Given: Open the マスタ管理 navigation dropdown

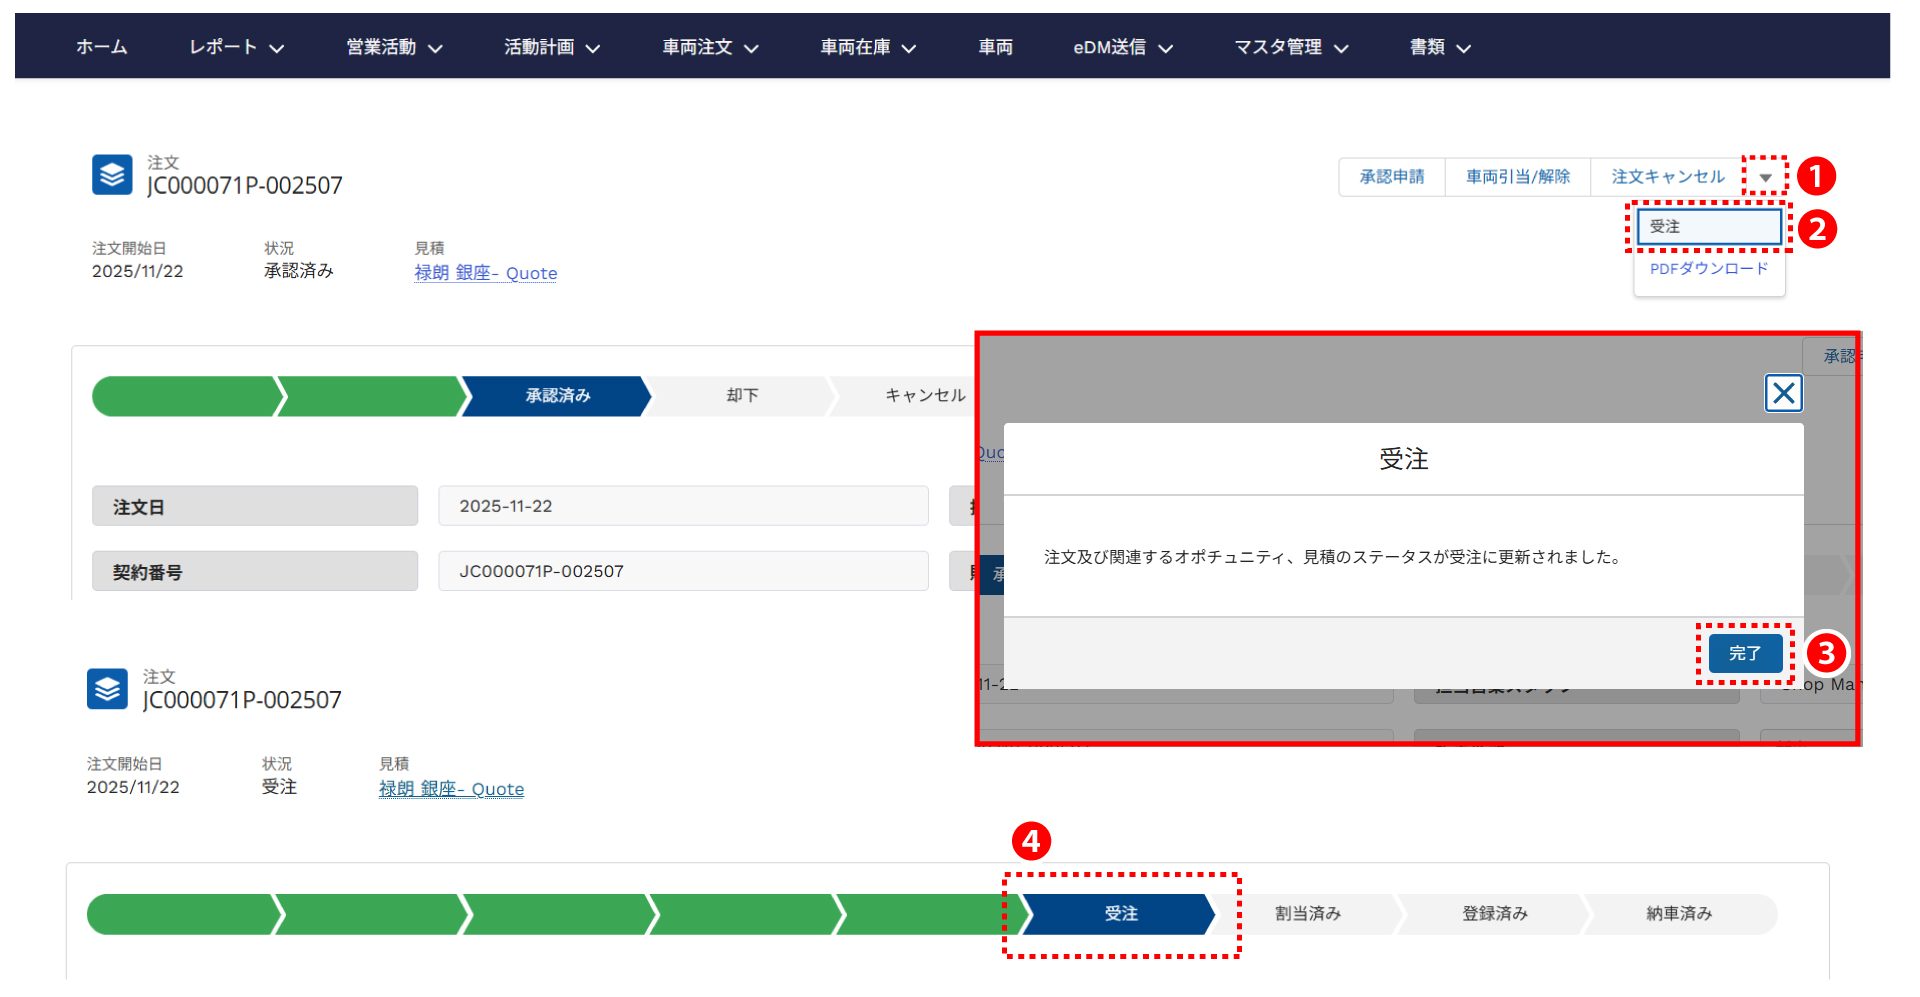Looking at the screenshot, I should tap(1290, 47).
